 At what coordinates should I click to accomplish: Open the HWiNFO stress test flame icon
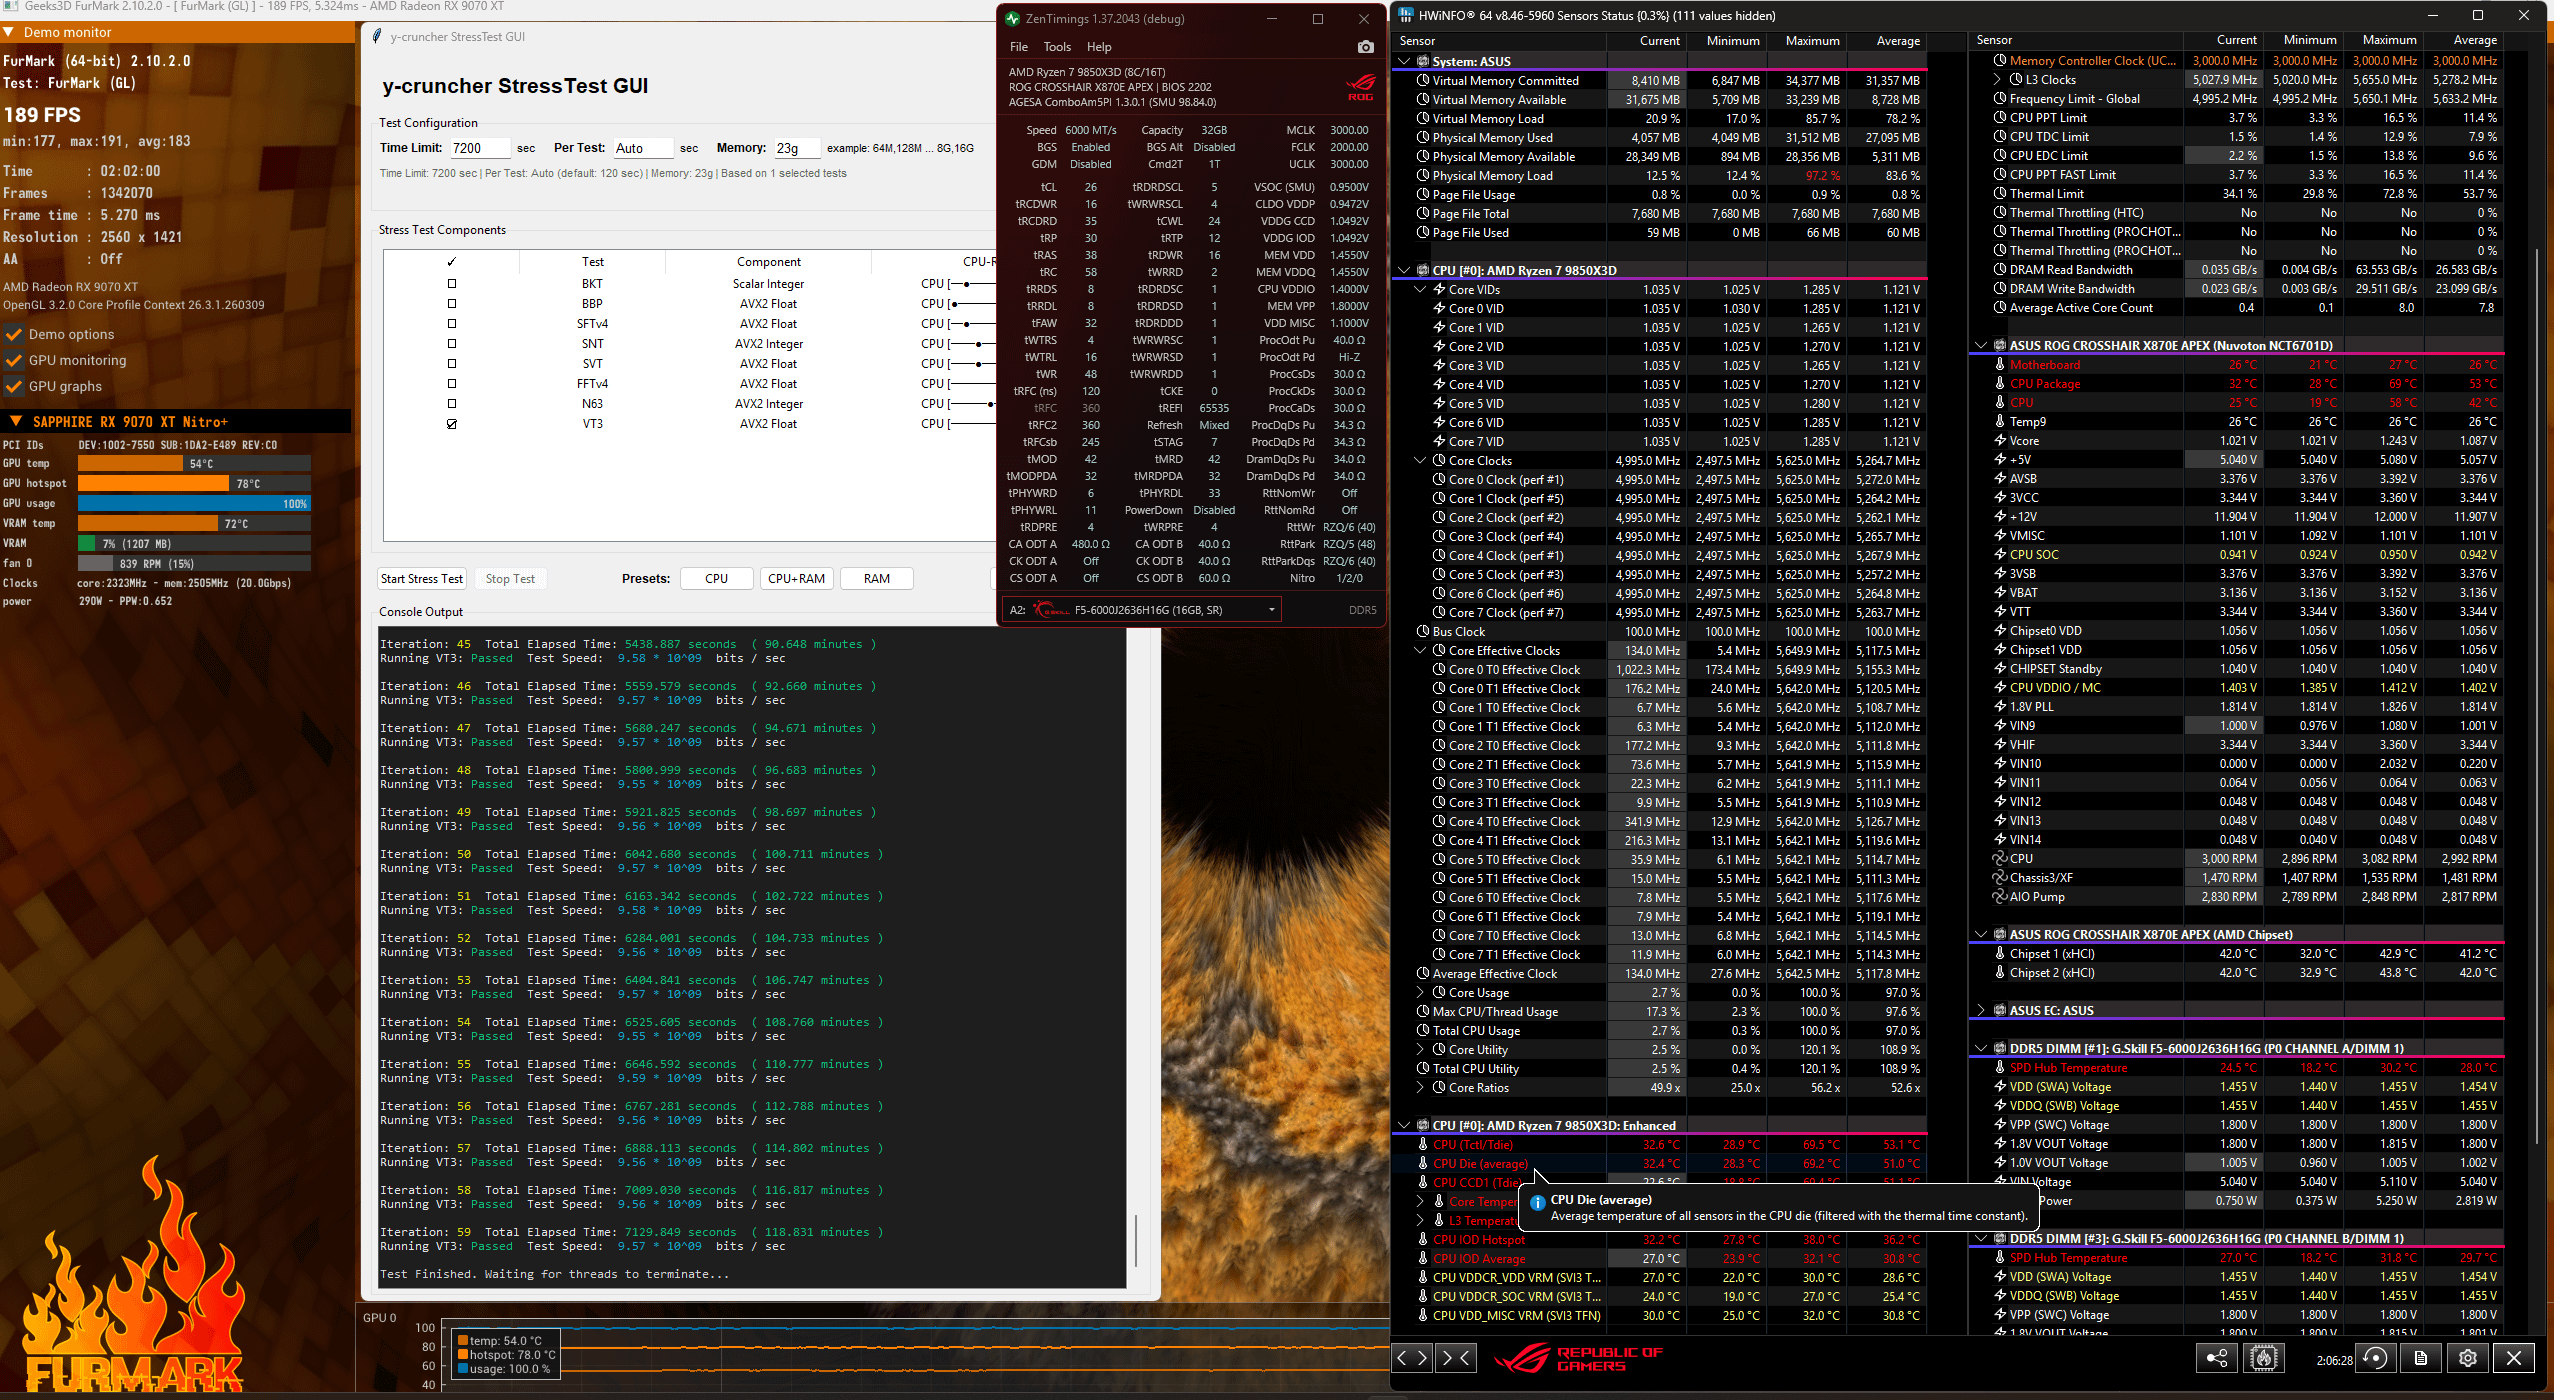click(2264, 1358)
